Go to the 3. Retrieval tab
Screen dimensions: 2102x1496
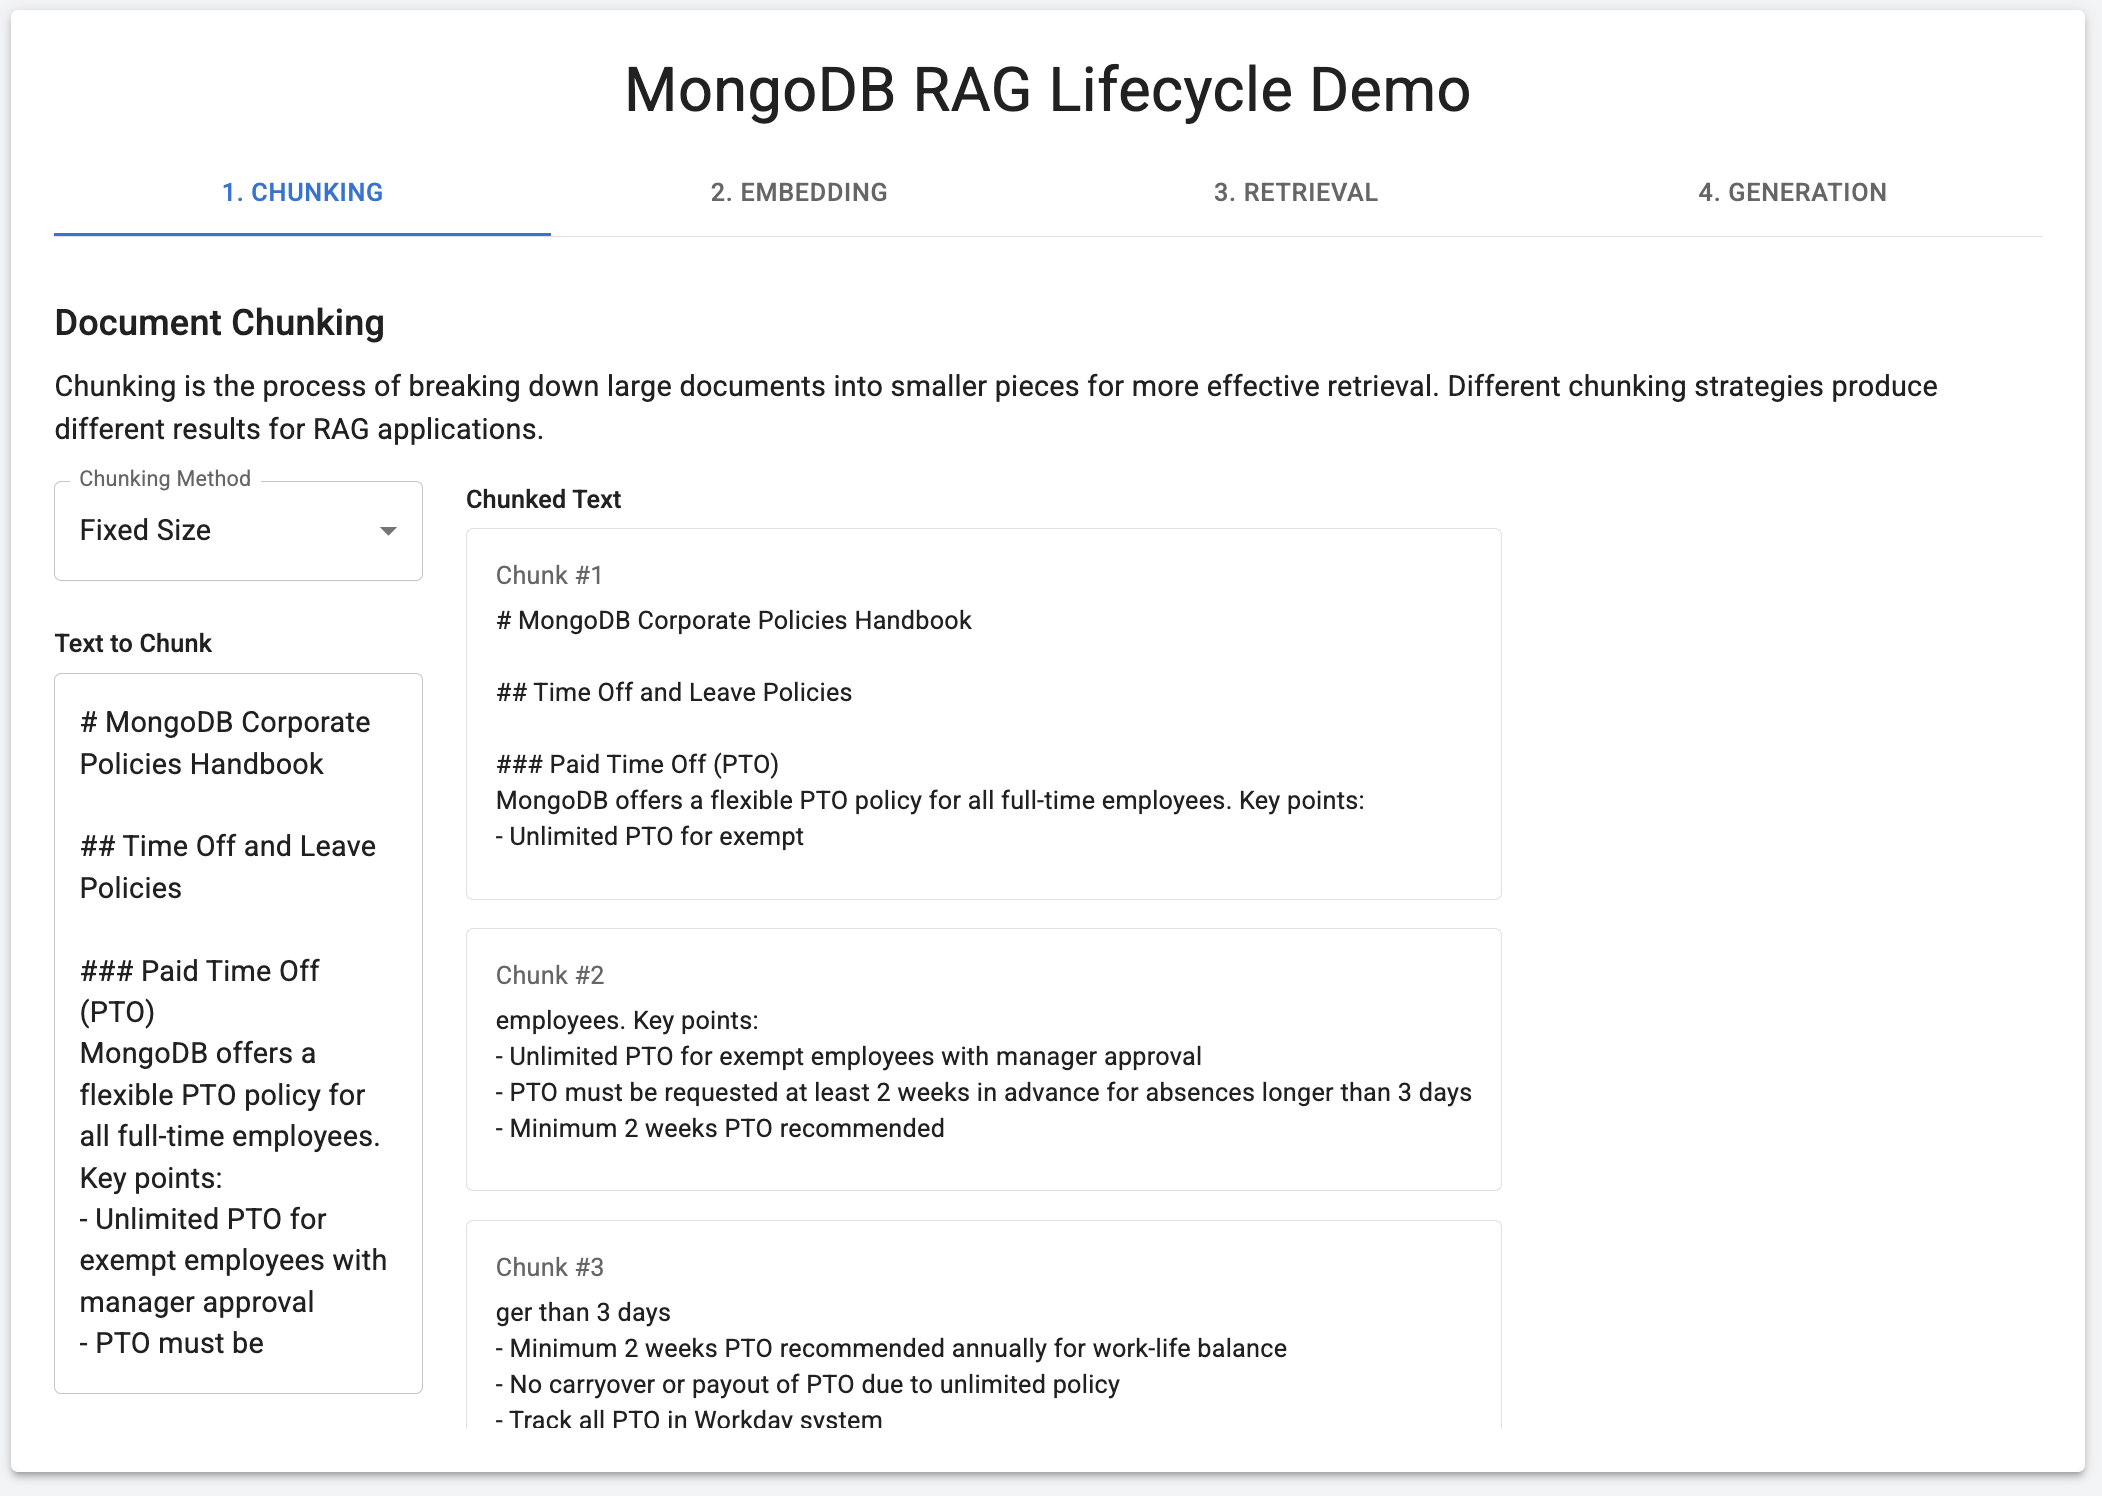pyautogui.click(x=1296, y=192)
